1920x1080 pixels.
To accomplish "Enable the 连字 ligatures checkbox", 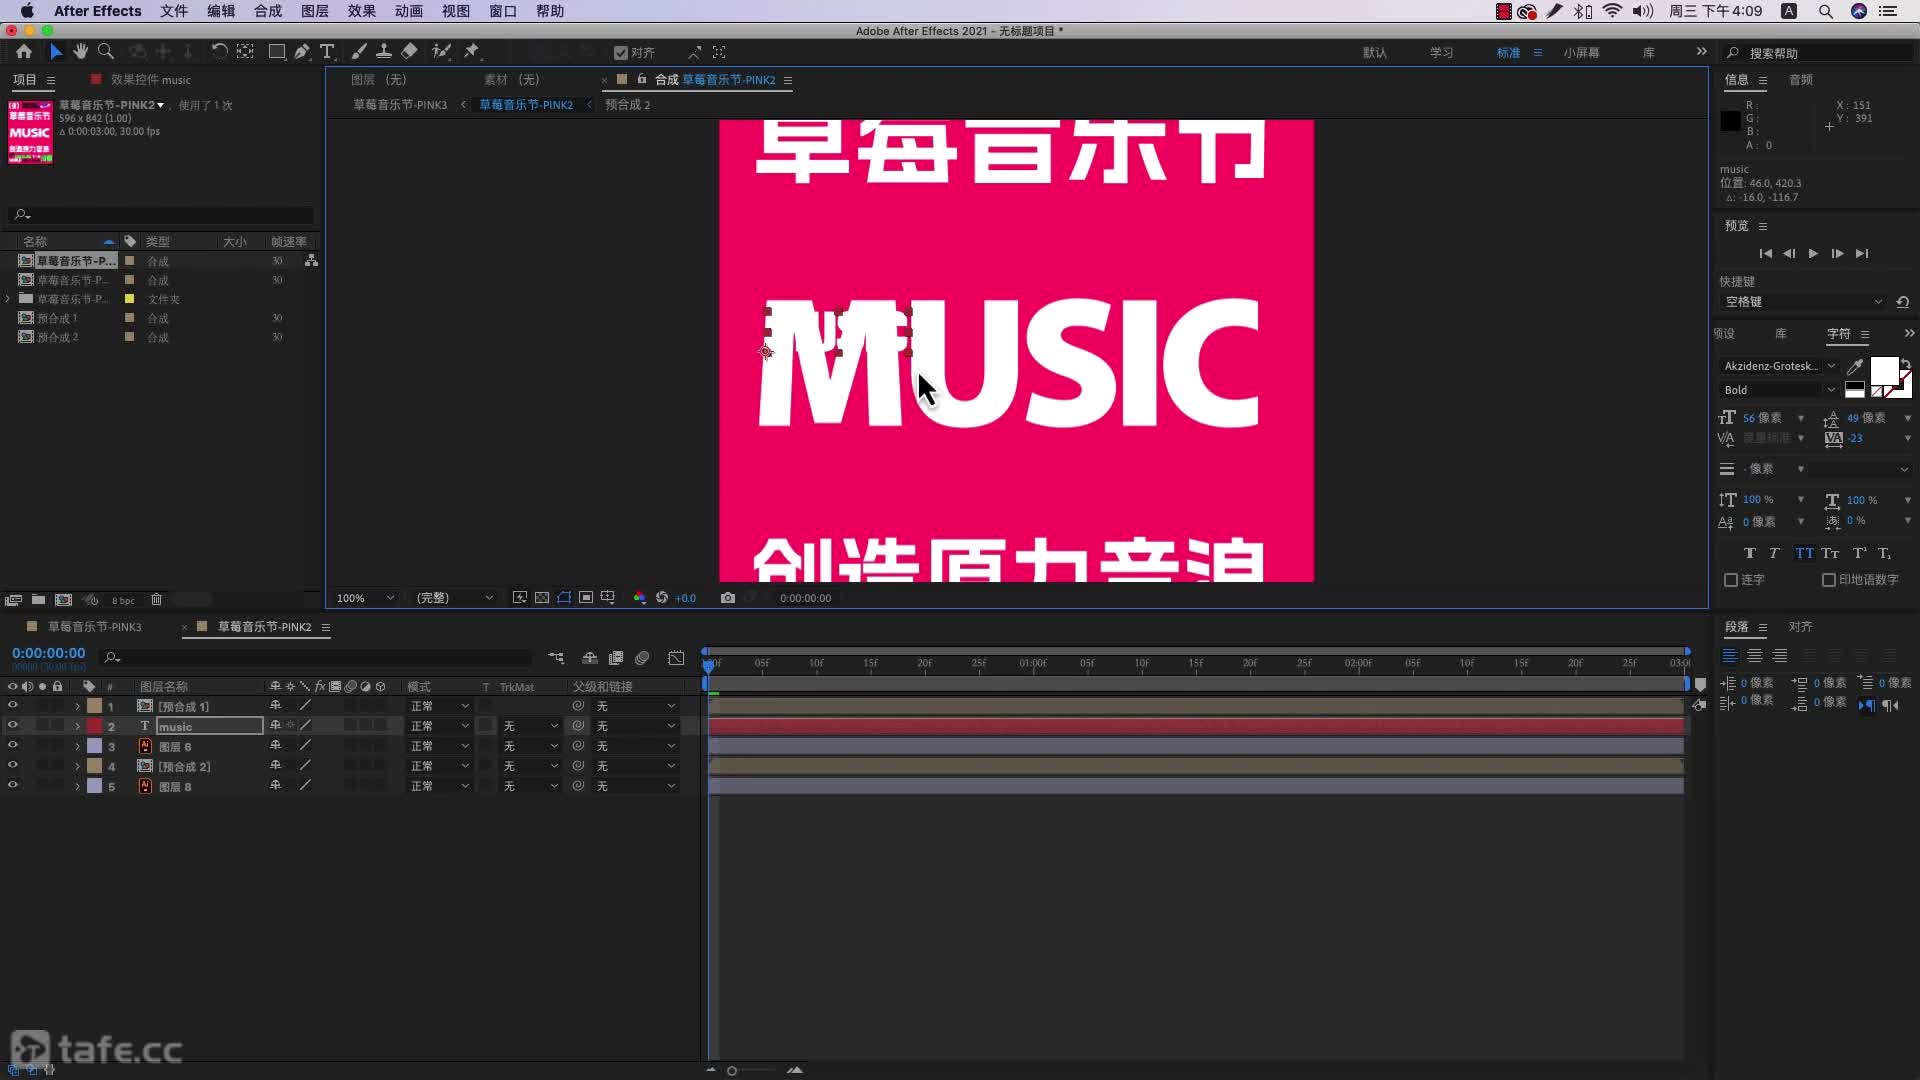I will pyautogui.click(x=1731, y=580).
